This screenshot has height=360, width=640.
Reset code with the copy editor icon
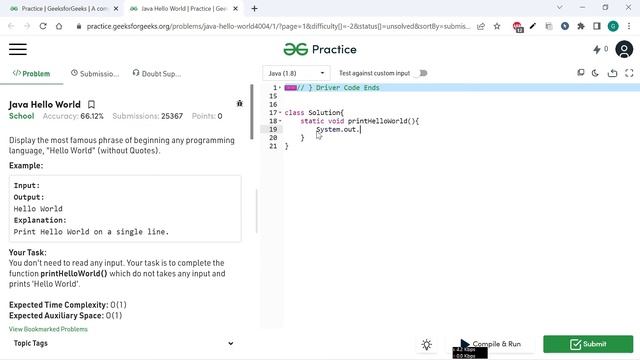(580, 73)
